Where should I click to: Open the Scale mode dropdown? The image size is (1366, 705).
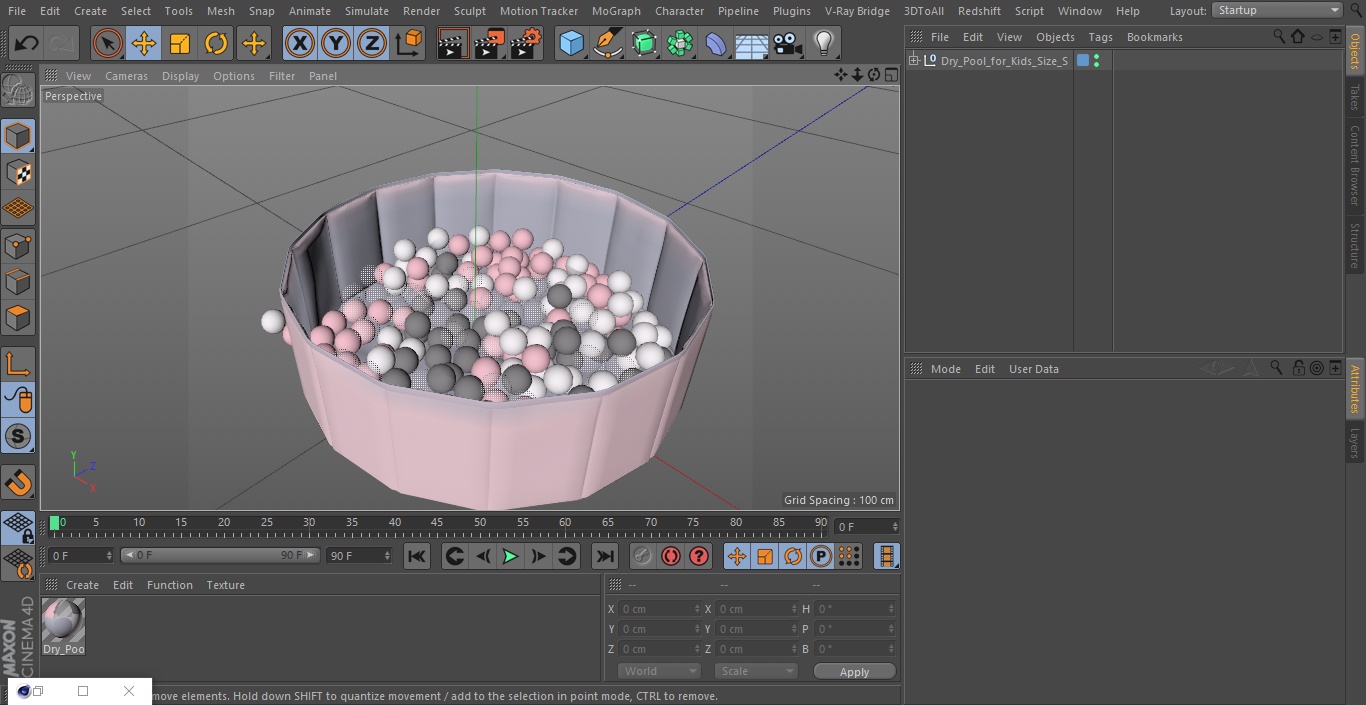756,671
